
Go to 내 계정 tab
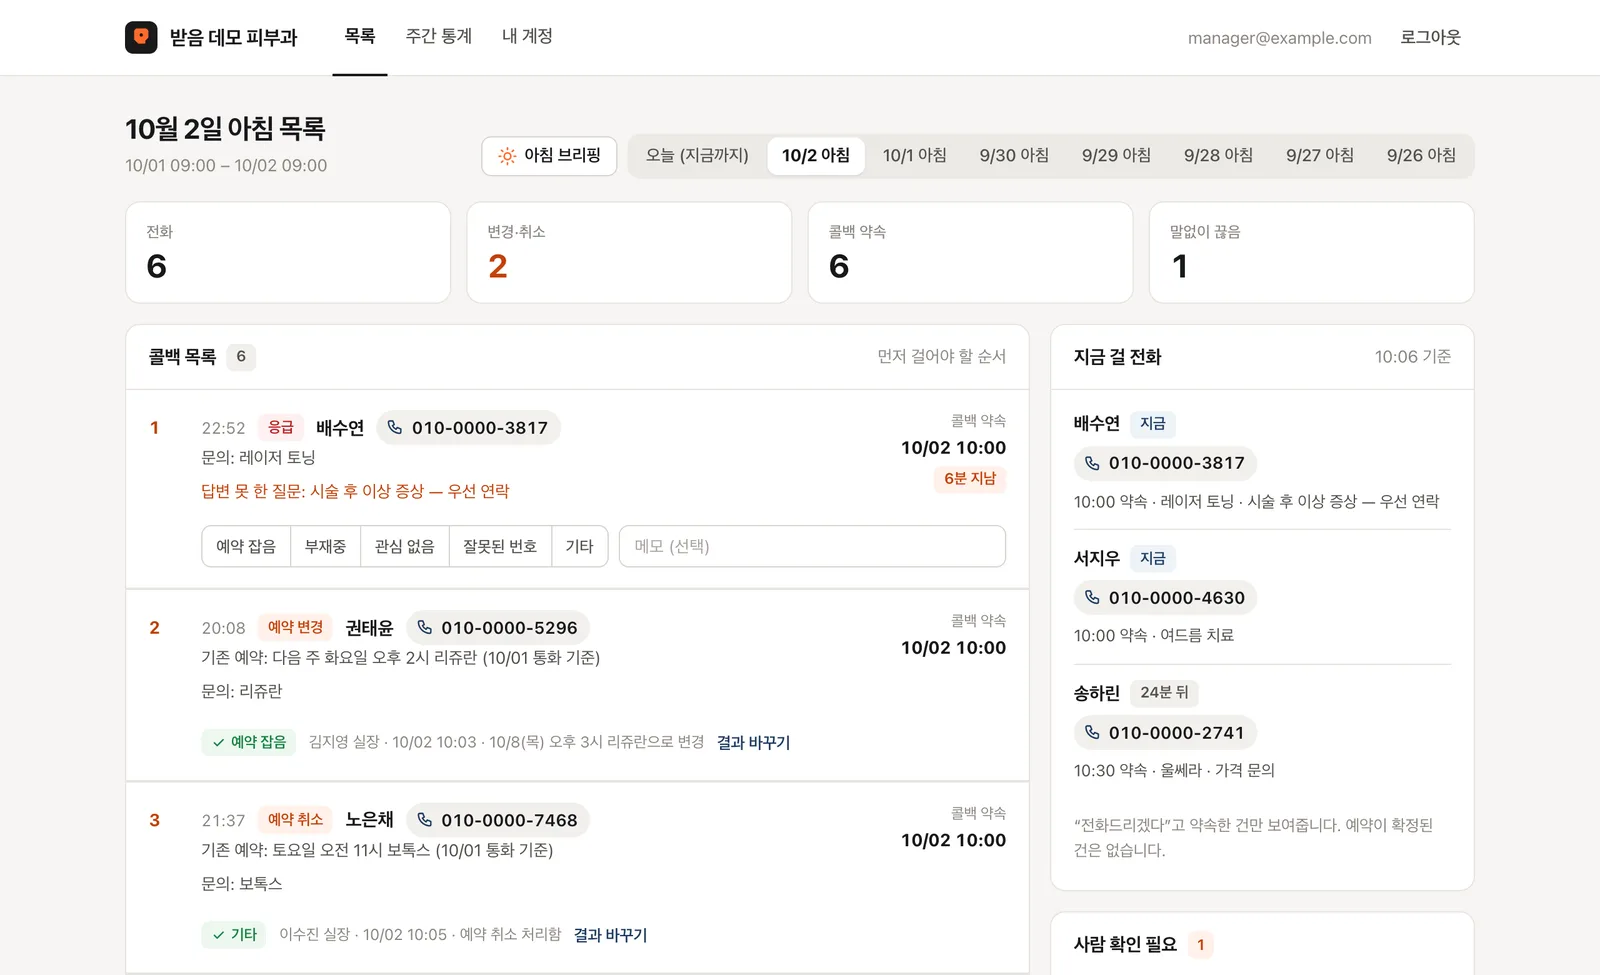pos(527,37)
